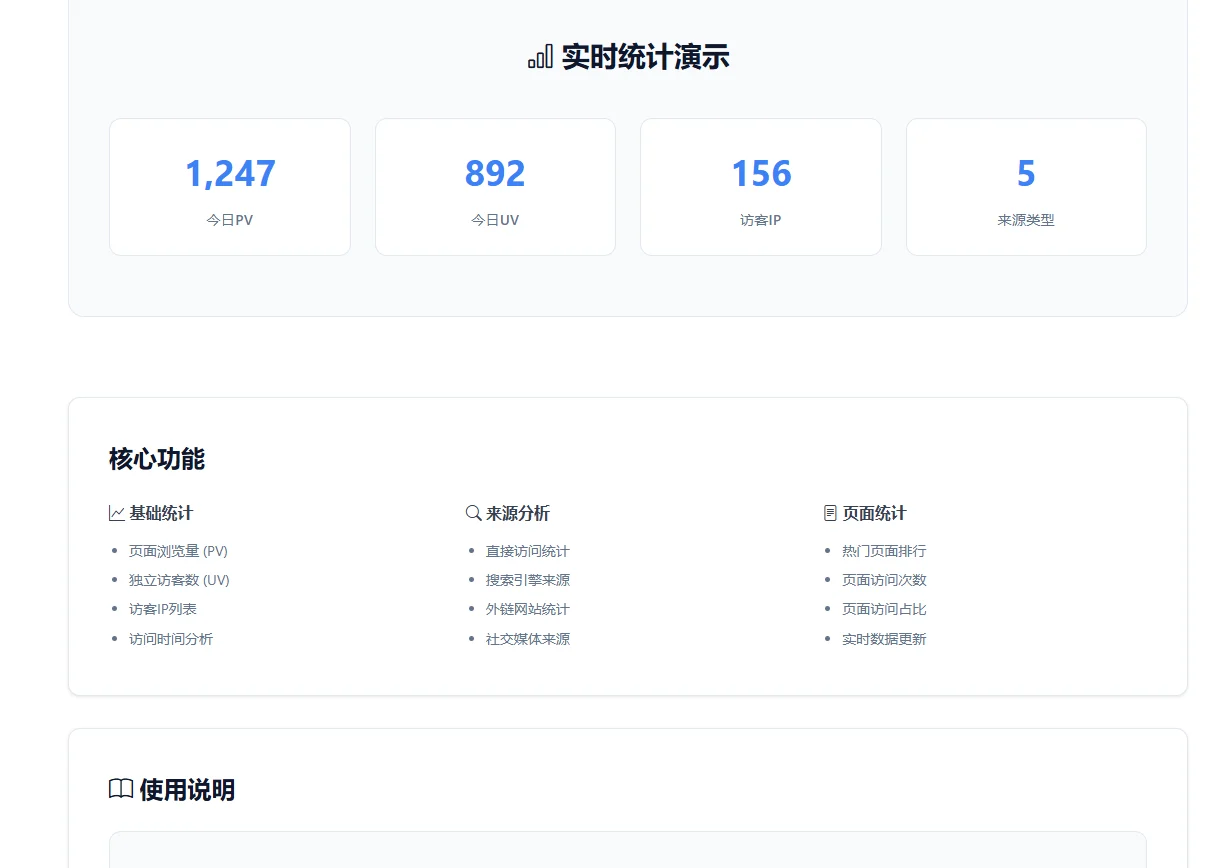Click the 社交媒体来源 list item
This screenshot has height=868, width=1232.
(x=527, y=639)
